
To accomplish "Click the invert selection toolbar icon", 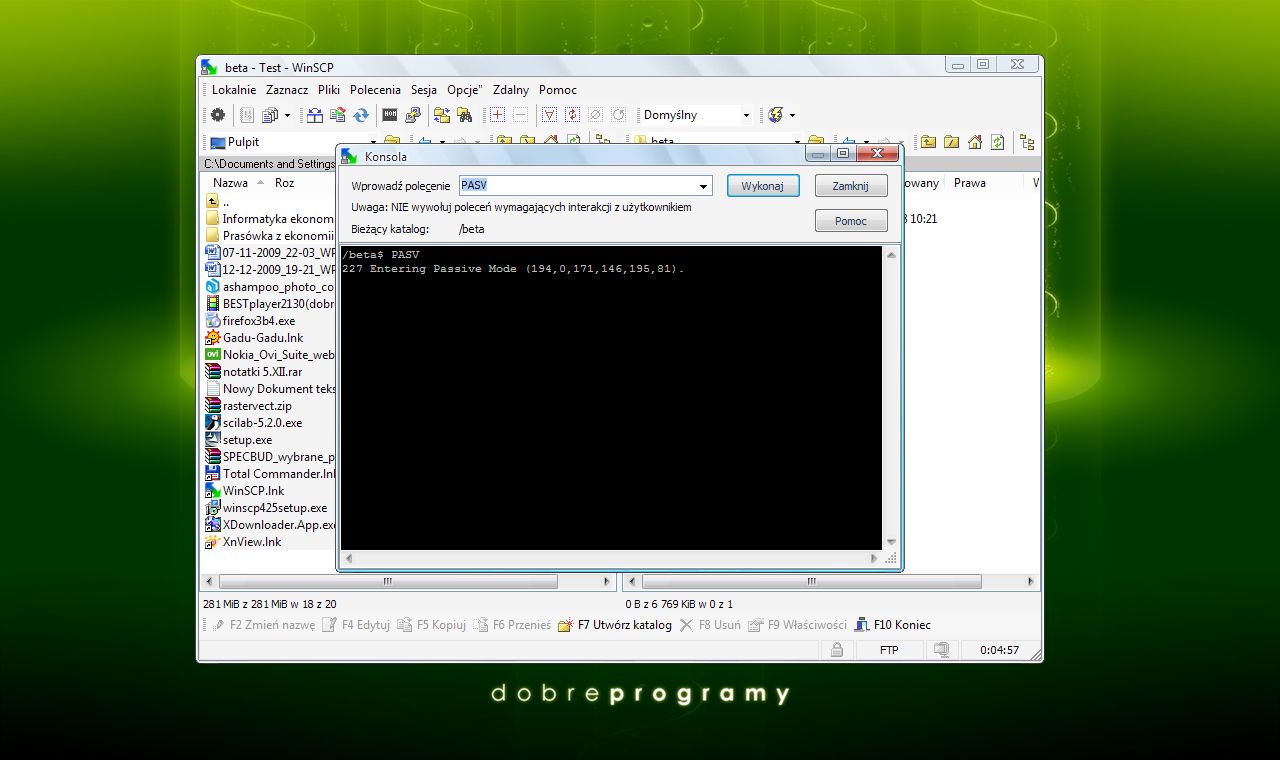I will point(572,115).
